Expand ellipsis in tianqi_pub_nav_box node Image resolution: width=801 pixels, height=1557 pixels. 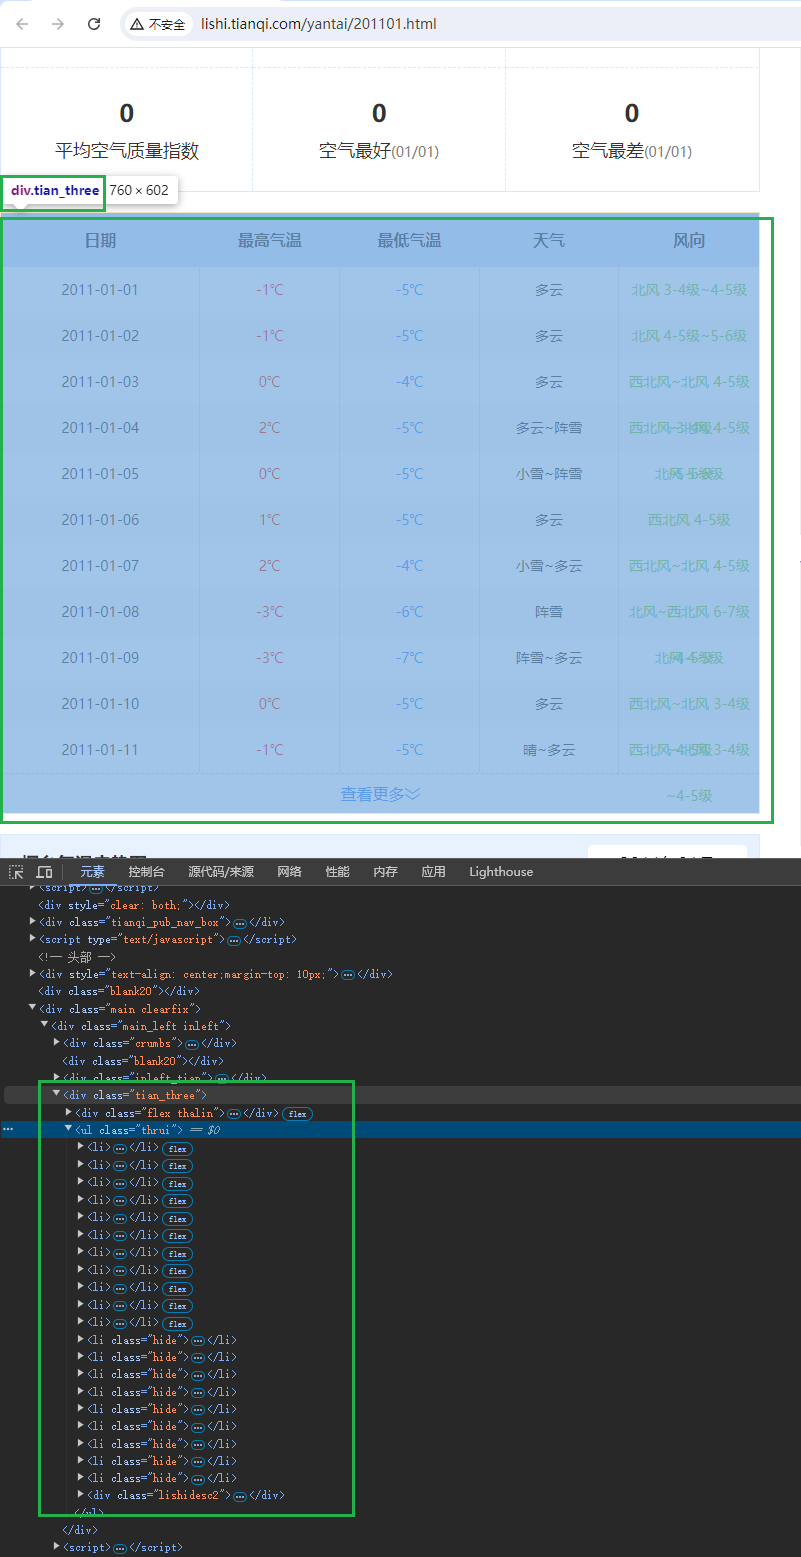tap(240, 922)
